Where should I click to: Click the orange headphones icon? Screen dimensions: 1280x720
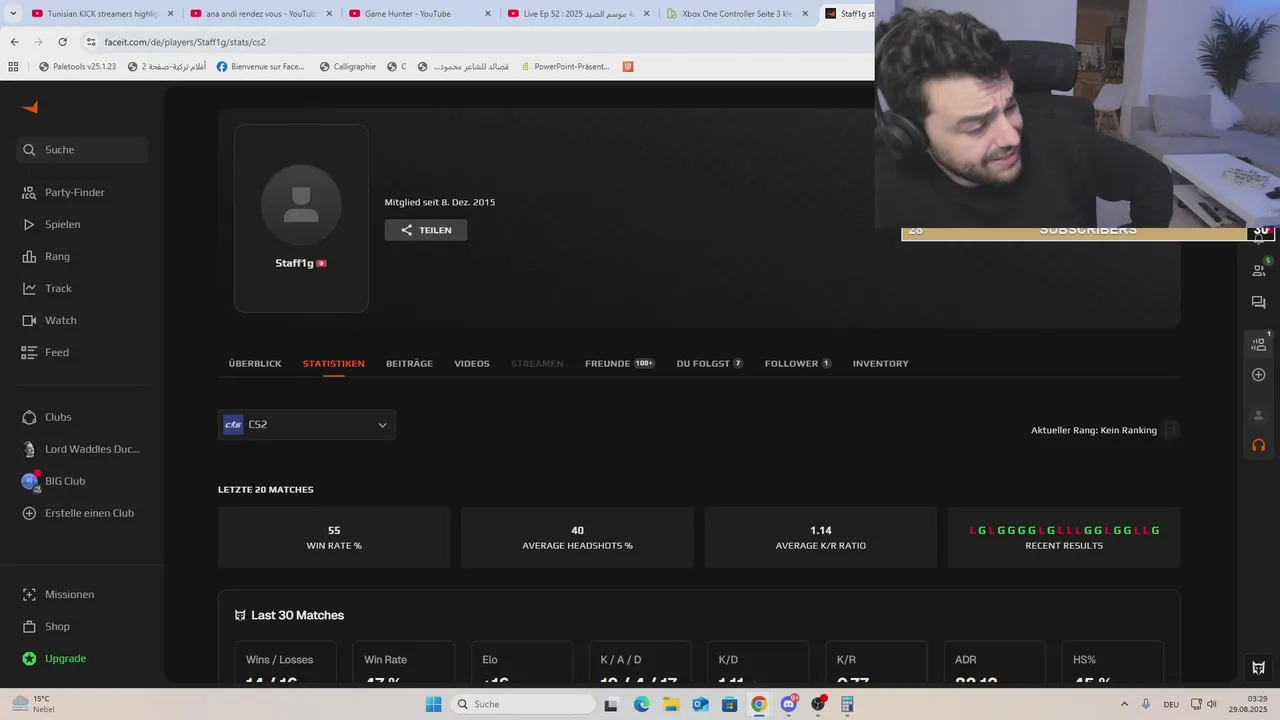pos(1259,445)
